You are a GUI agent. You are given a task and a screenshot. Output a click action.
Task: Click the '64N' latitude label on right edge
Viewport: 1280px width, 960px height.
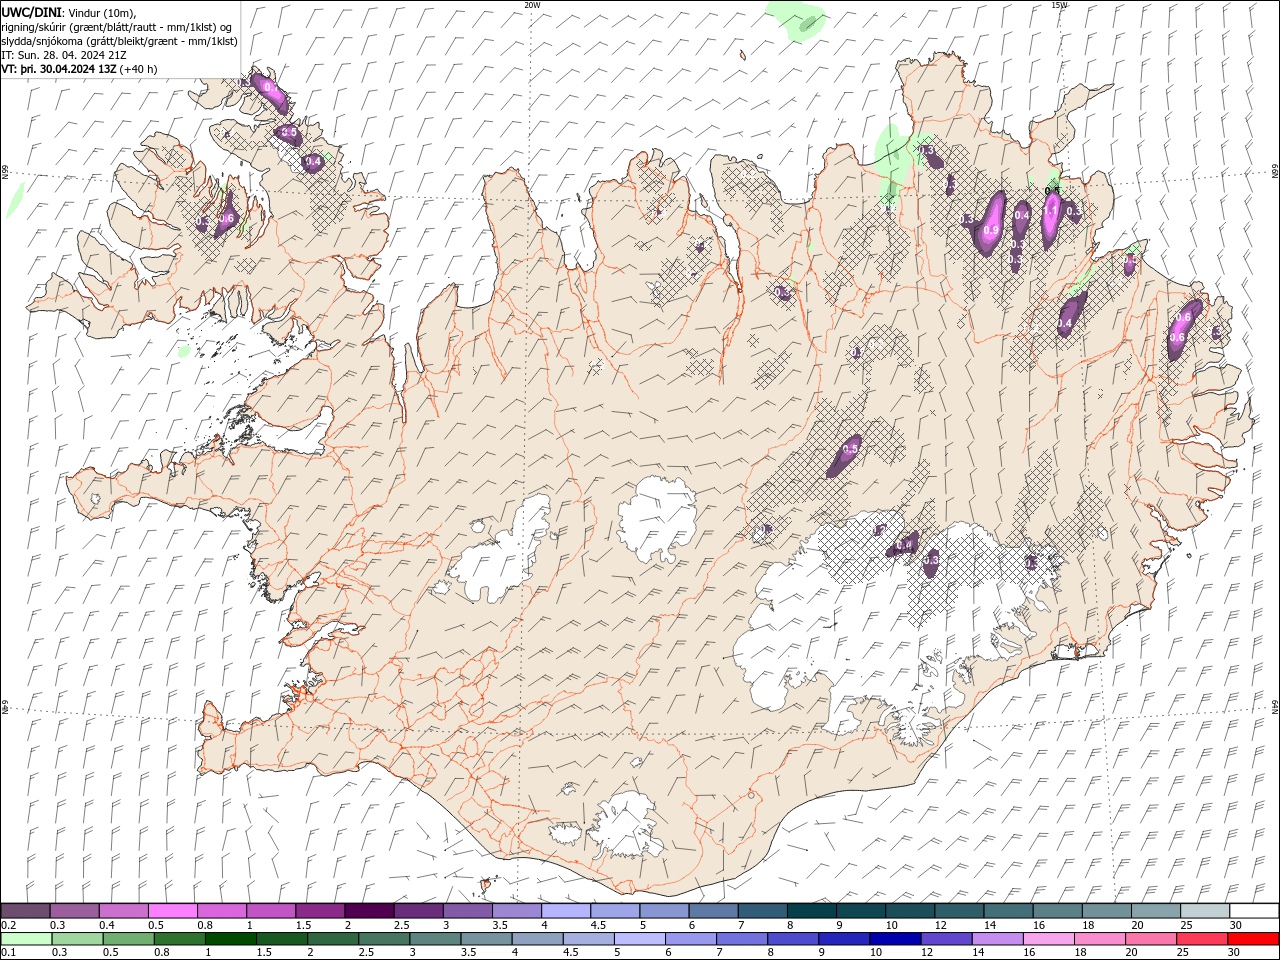coord(1275,707)
